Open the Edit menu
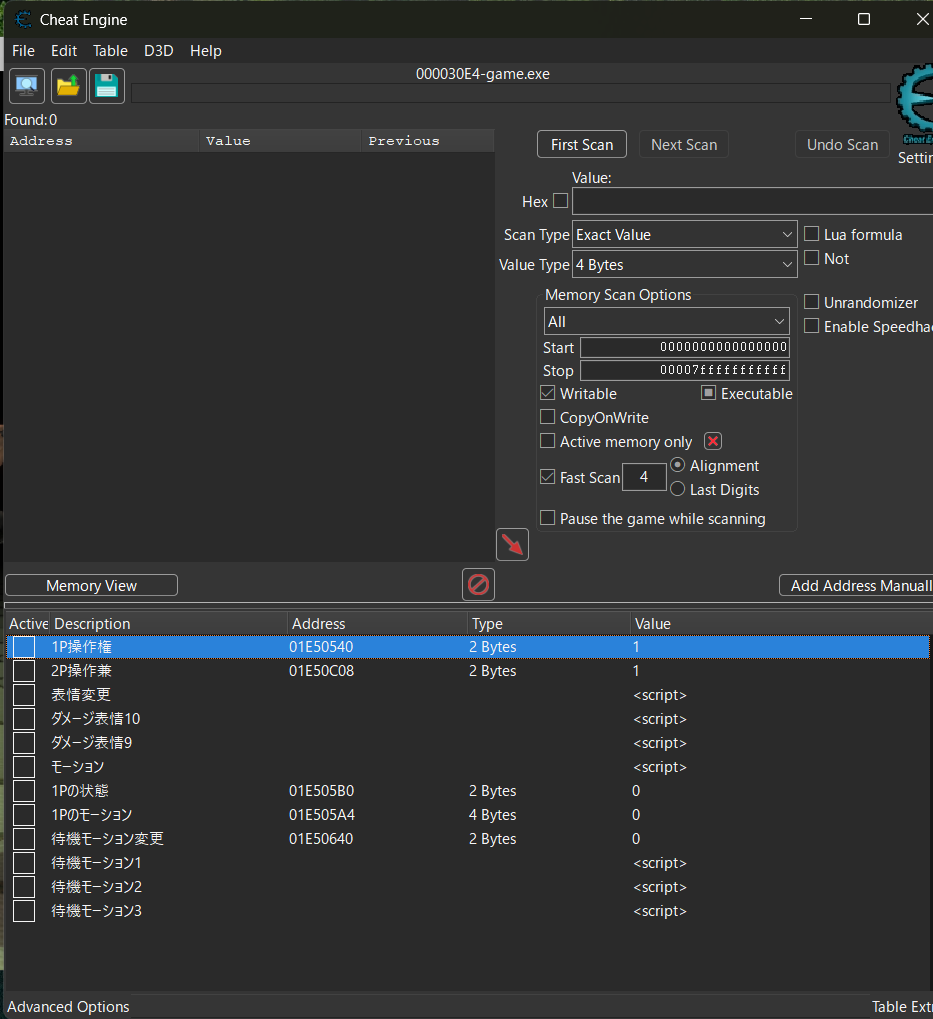Screen dimensions: 933x1019 tap(64, 51)
